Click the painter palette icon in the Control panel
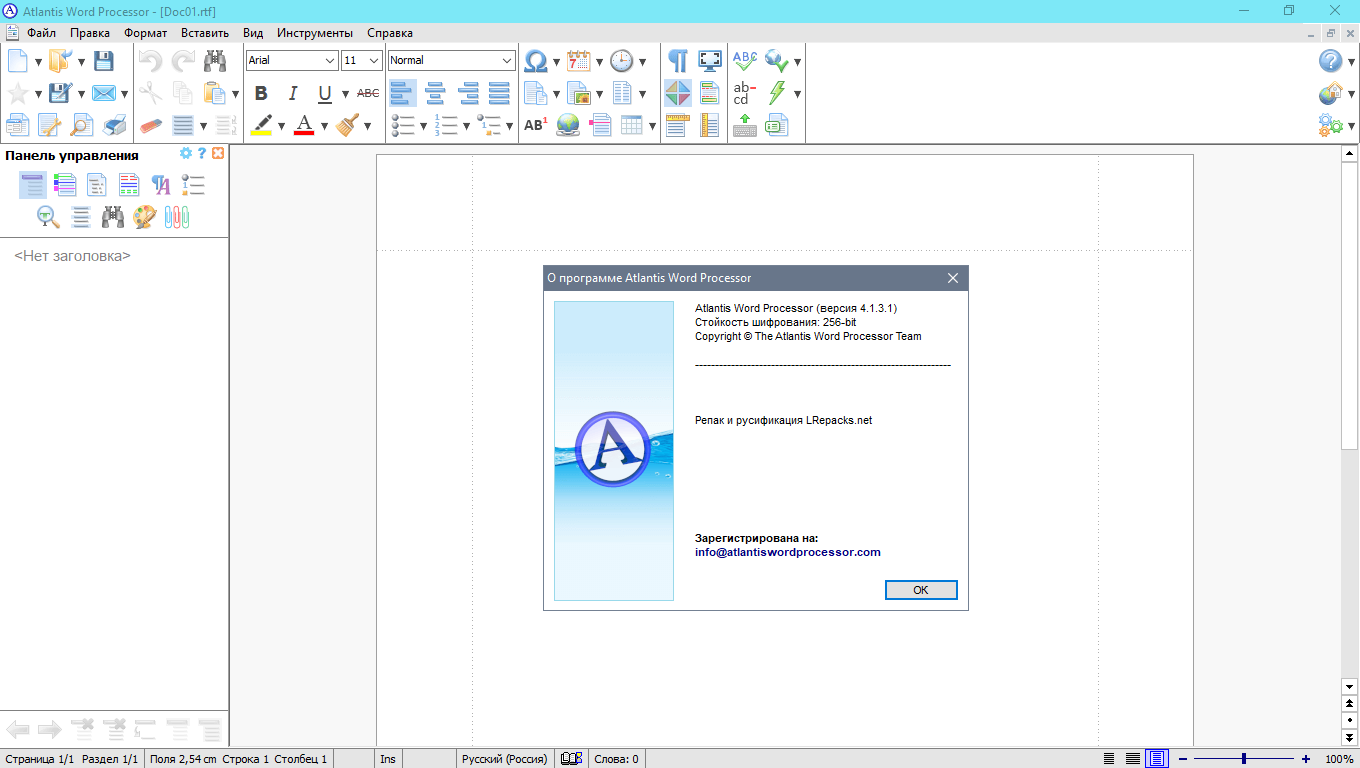1360x768 pixels. tap(145, 217)
